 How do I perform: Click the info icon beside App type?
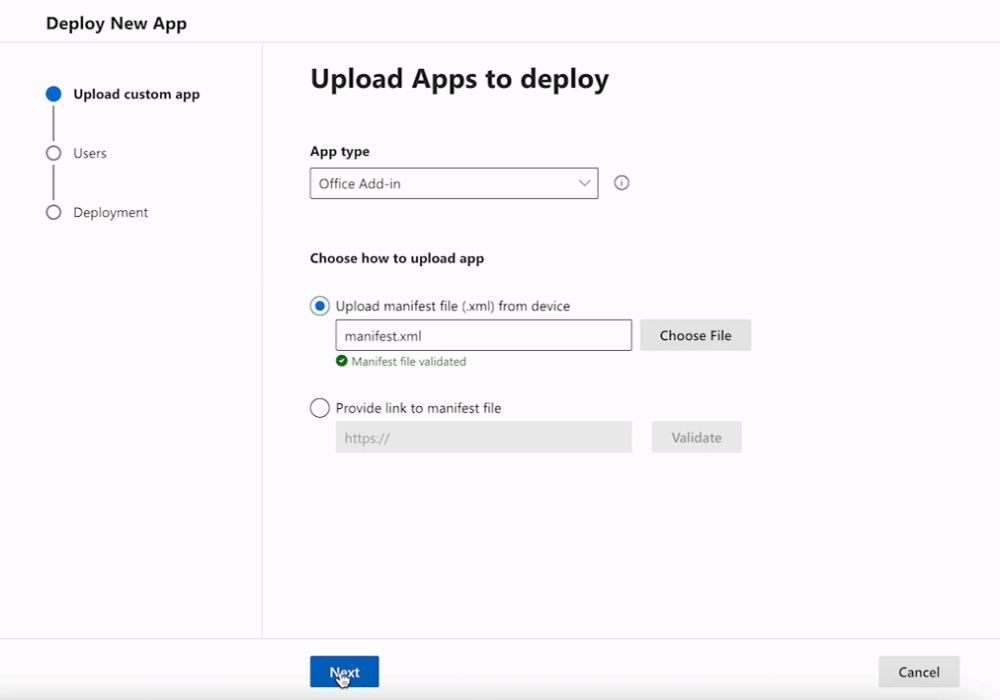tap(621, 183)
